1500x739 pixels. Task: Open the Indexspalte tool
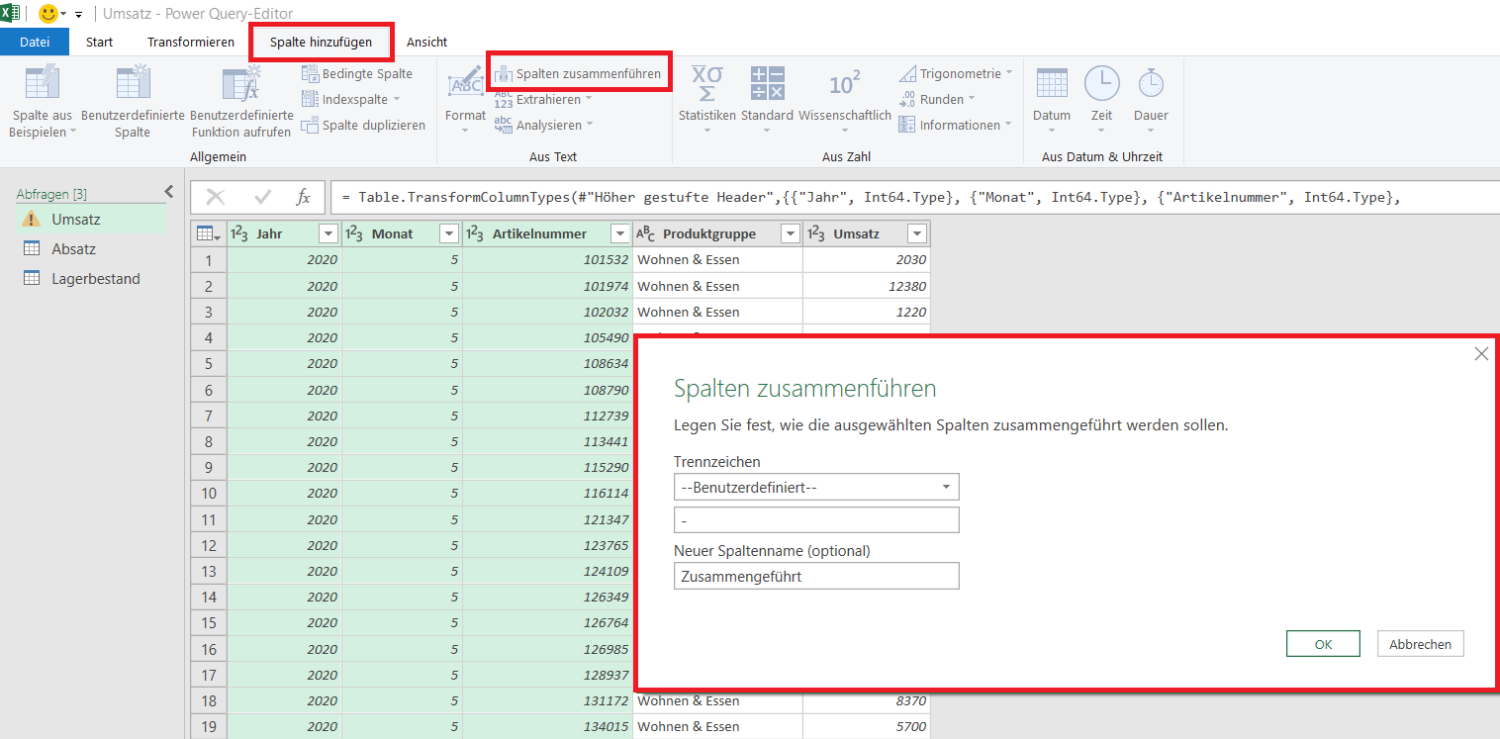point(346,98)
